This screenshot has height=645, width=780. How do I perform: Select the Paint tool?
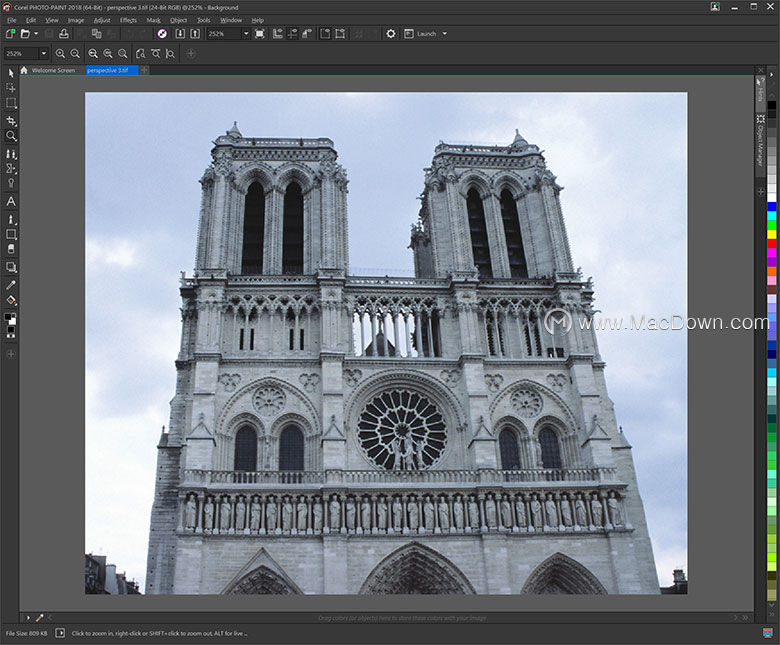click(x=11, y=219)
